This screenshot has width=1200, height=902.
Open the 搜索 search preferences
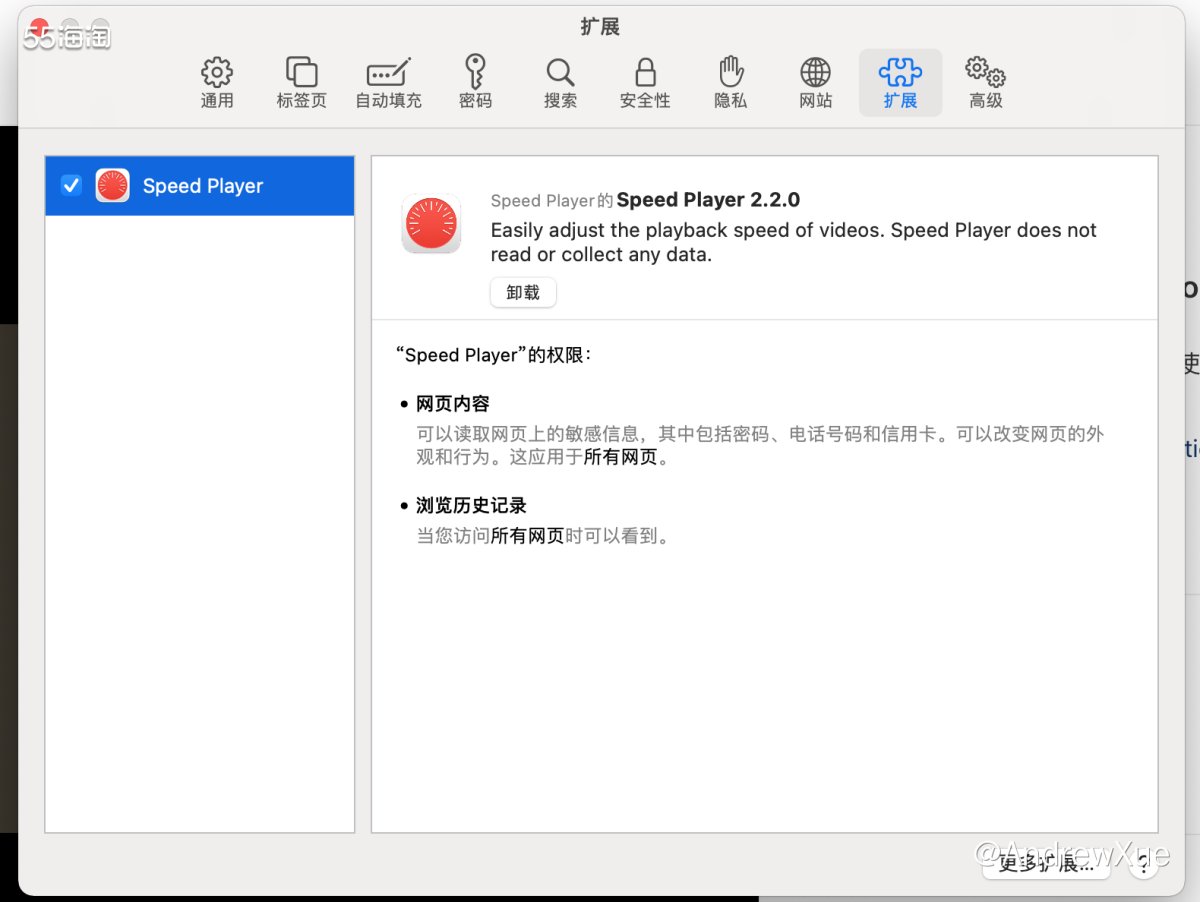tap(560, 83)
